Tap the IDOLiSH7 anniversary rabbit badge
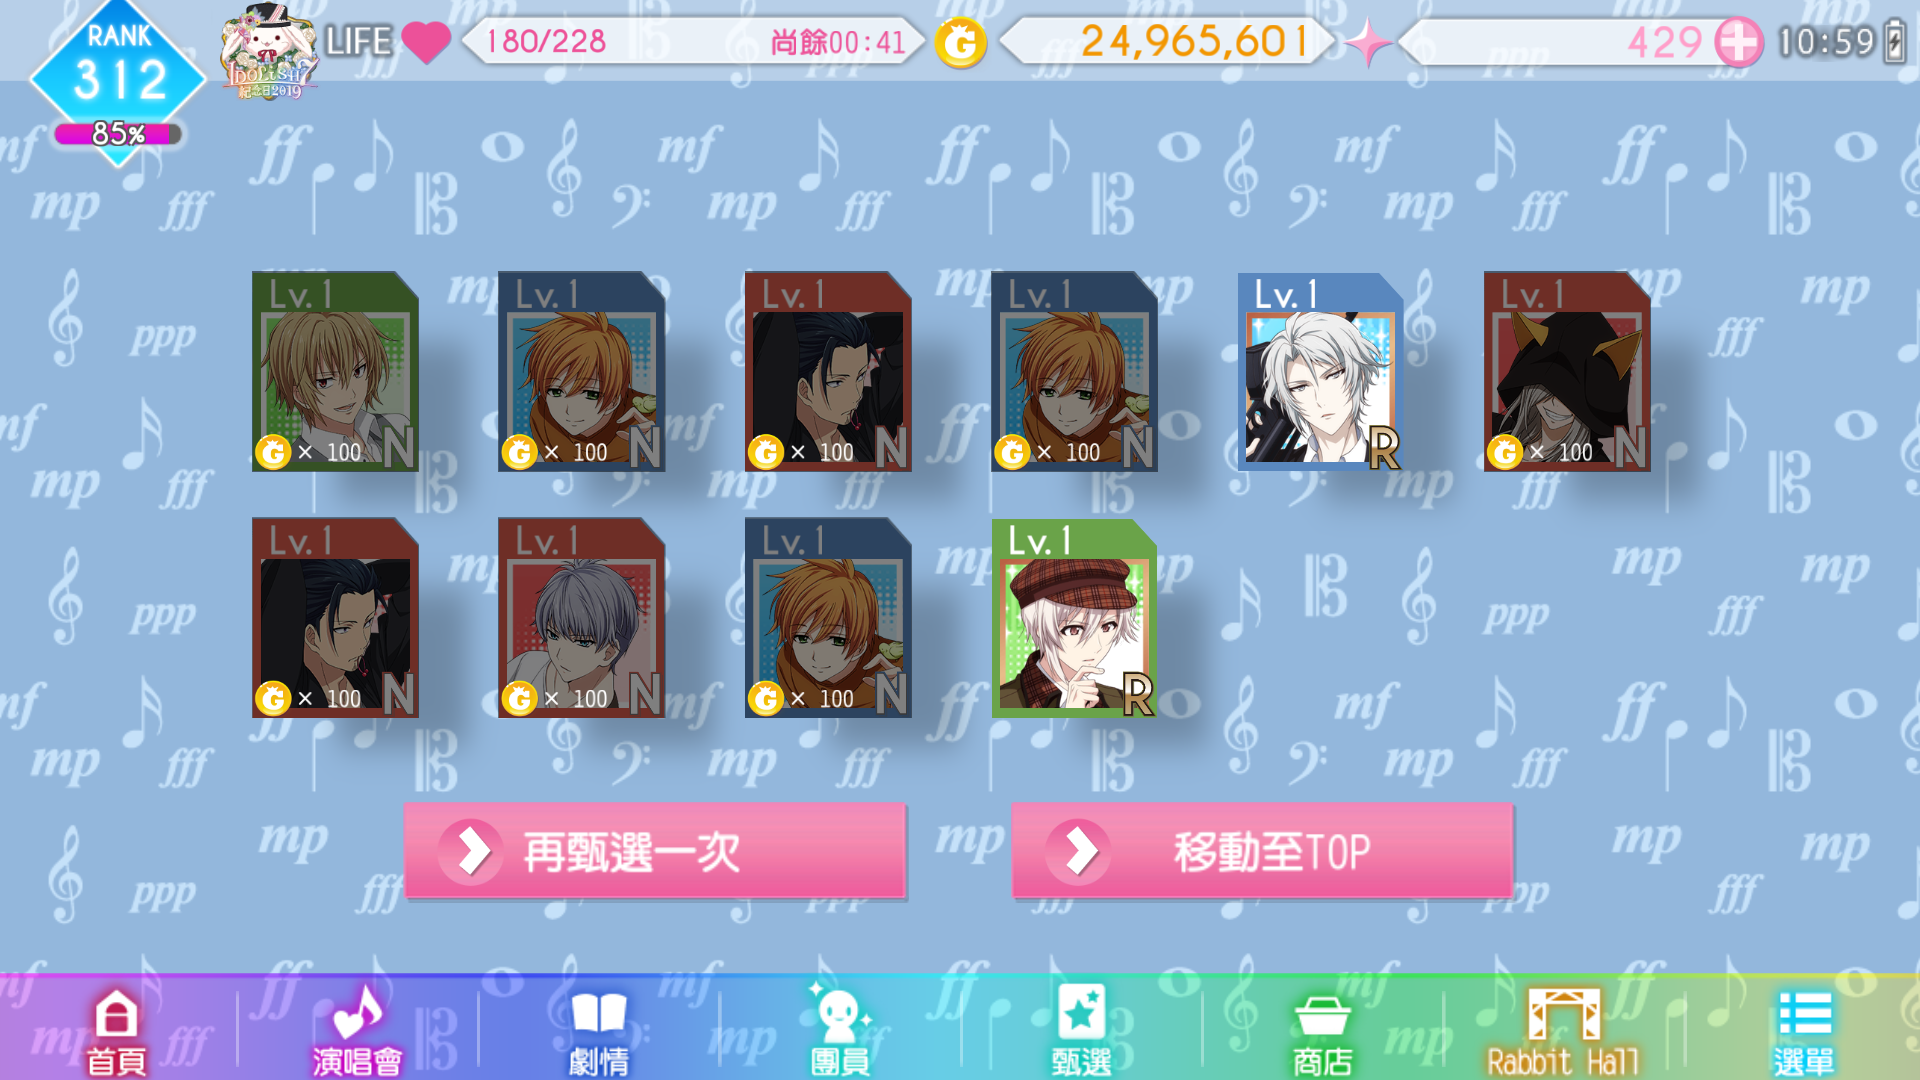1920x1080 pixels. (x=268, y=52)
